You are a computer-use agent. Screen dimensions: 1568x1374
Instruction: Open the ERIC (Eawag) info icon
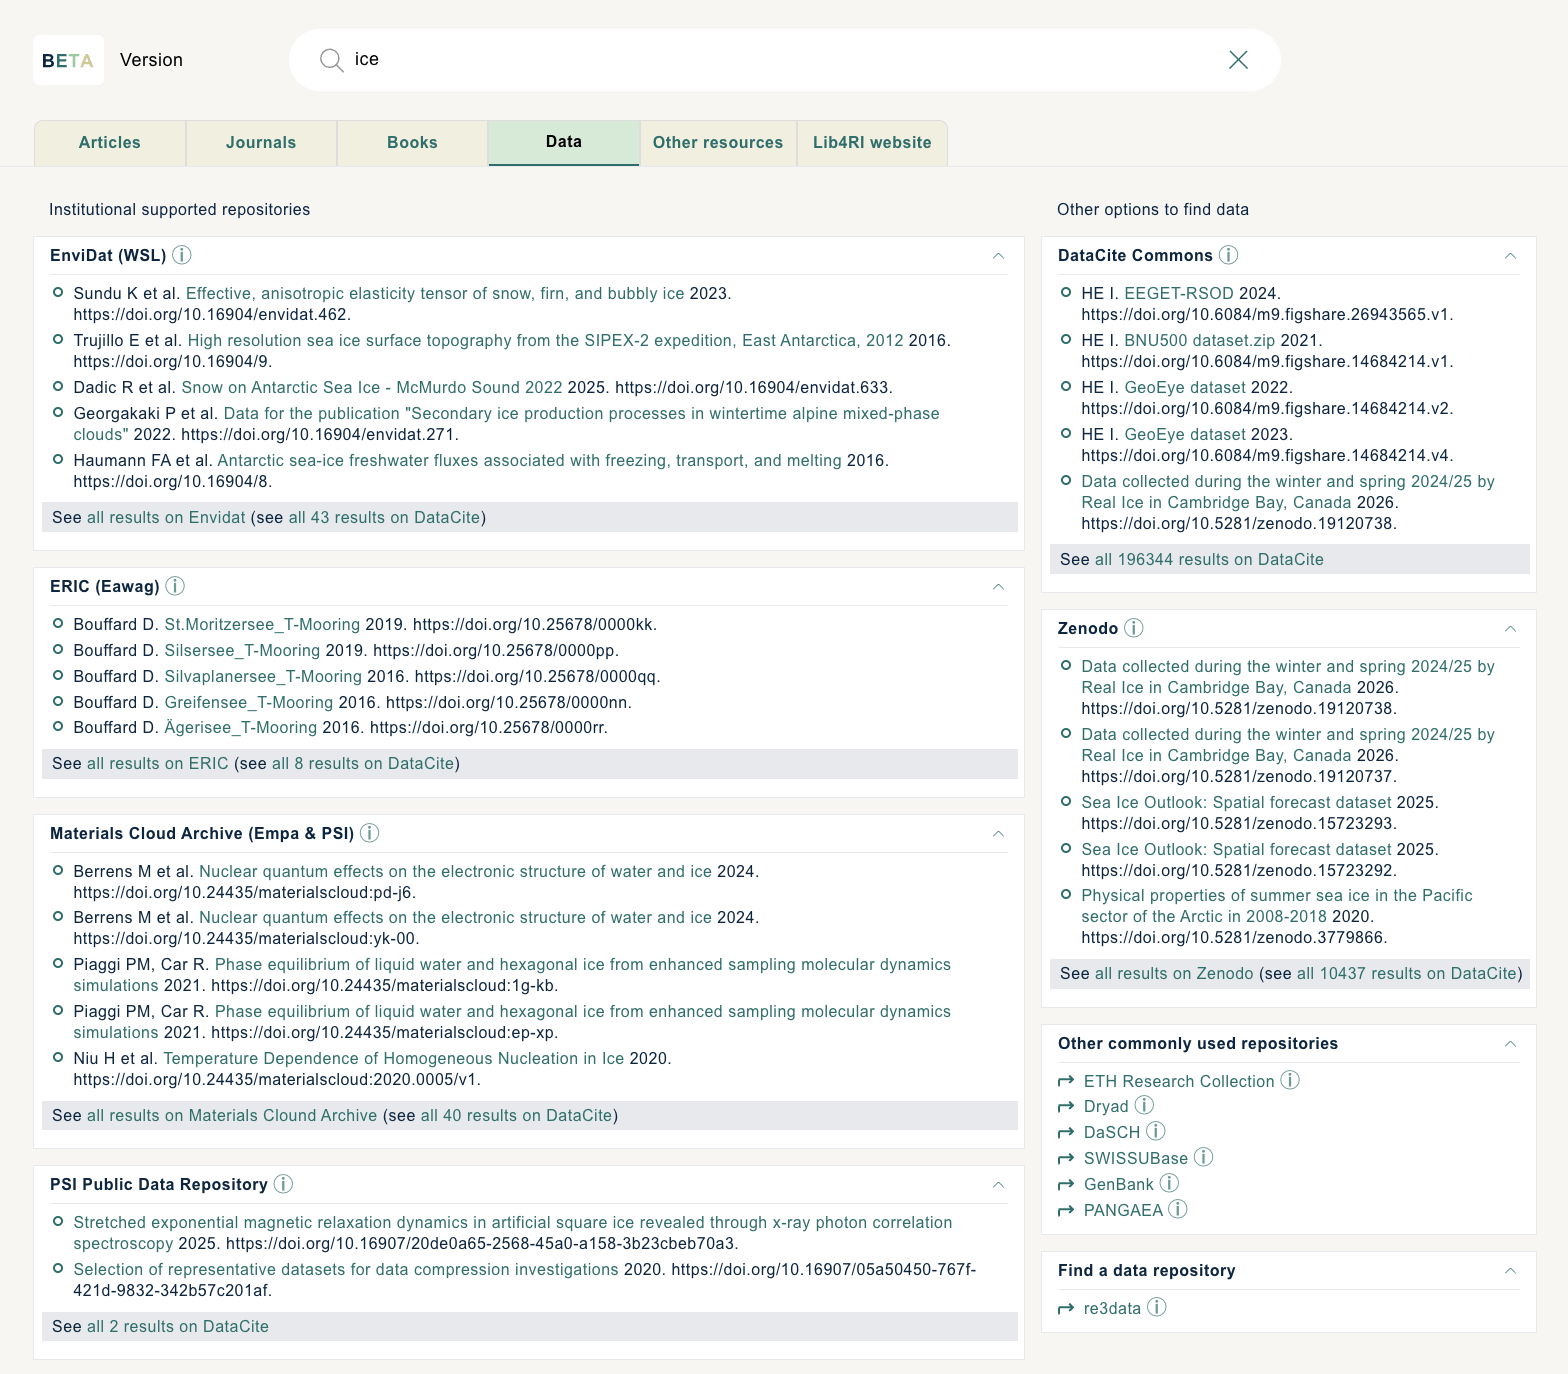pyautogui.click(x=175, y=586)
